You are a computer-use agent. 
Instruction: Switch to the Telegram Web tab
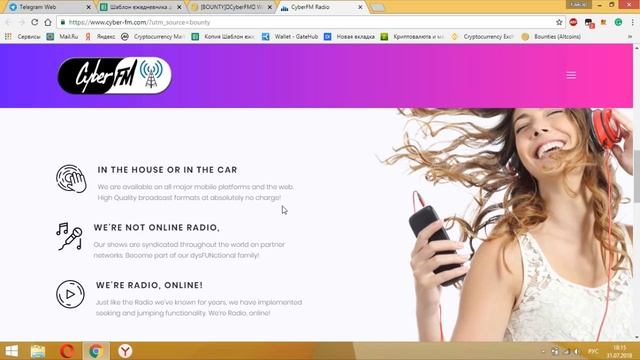(49, 7)
